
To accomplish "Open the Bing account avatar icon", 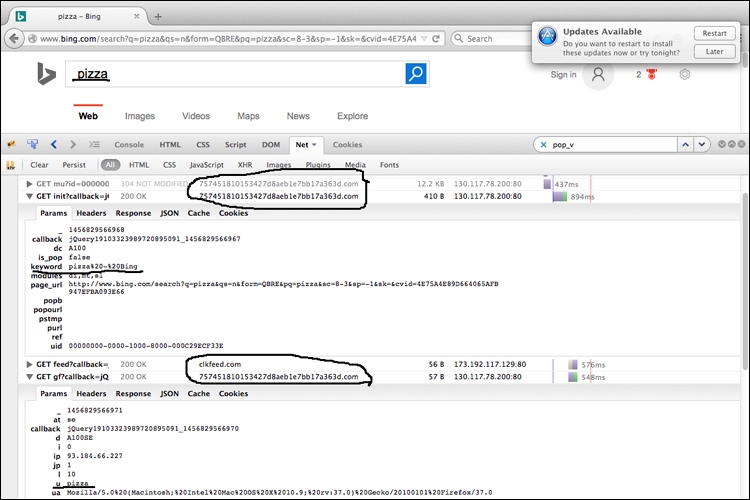I will click(x=598, y=75).
